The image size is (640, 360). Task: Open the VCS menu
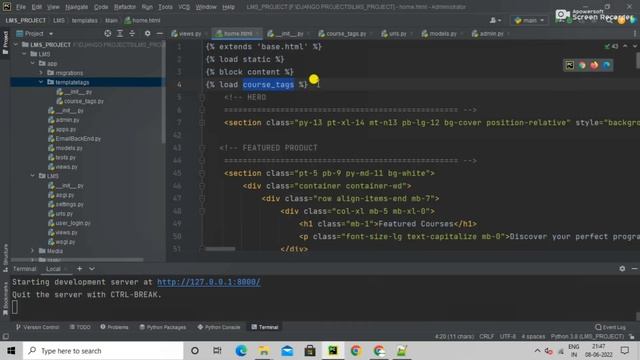coord(184,7)
